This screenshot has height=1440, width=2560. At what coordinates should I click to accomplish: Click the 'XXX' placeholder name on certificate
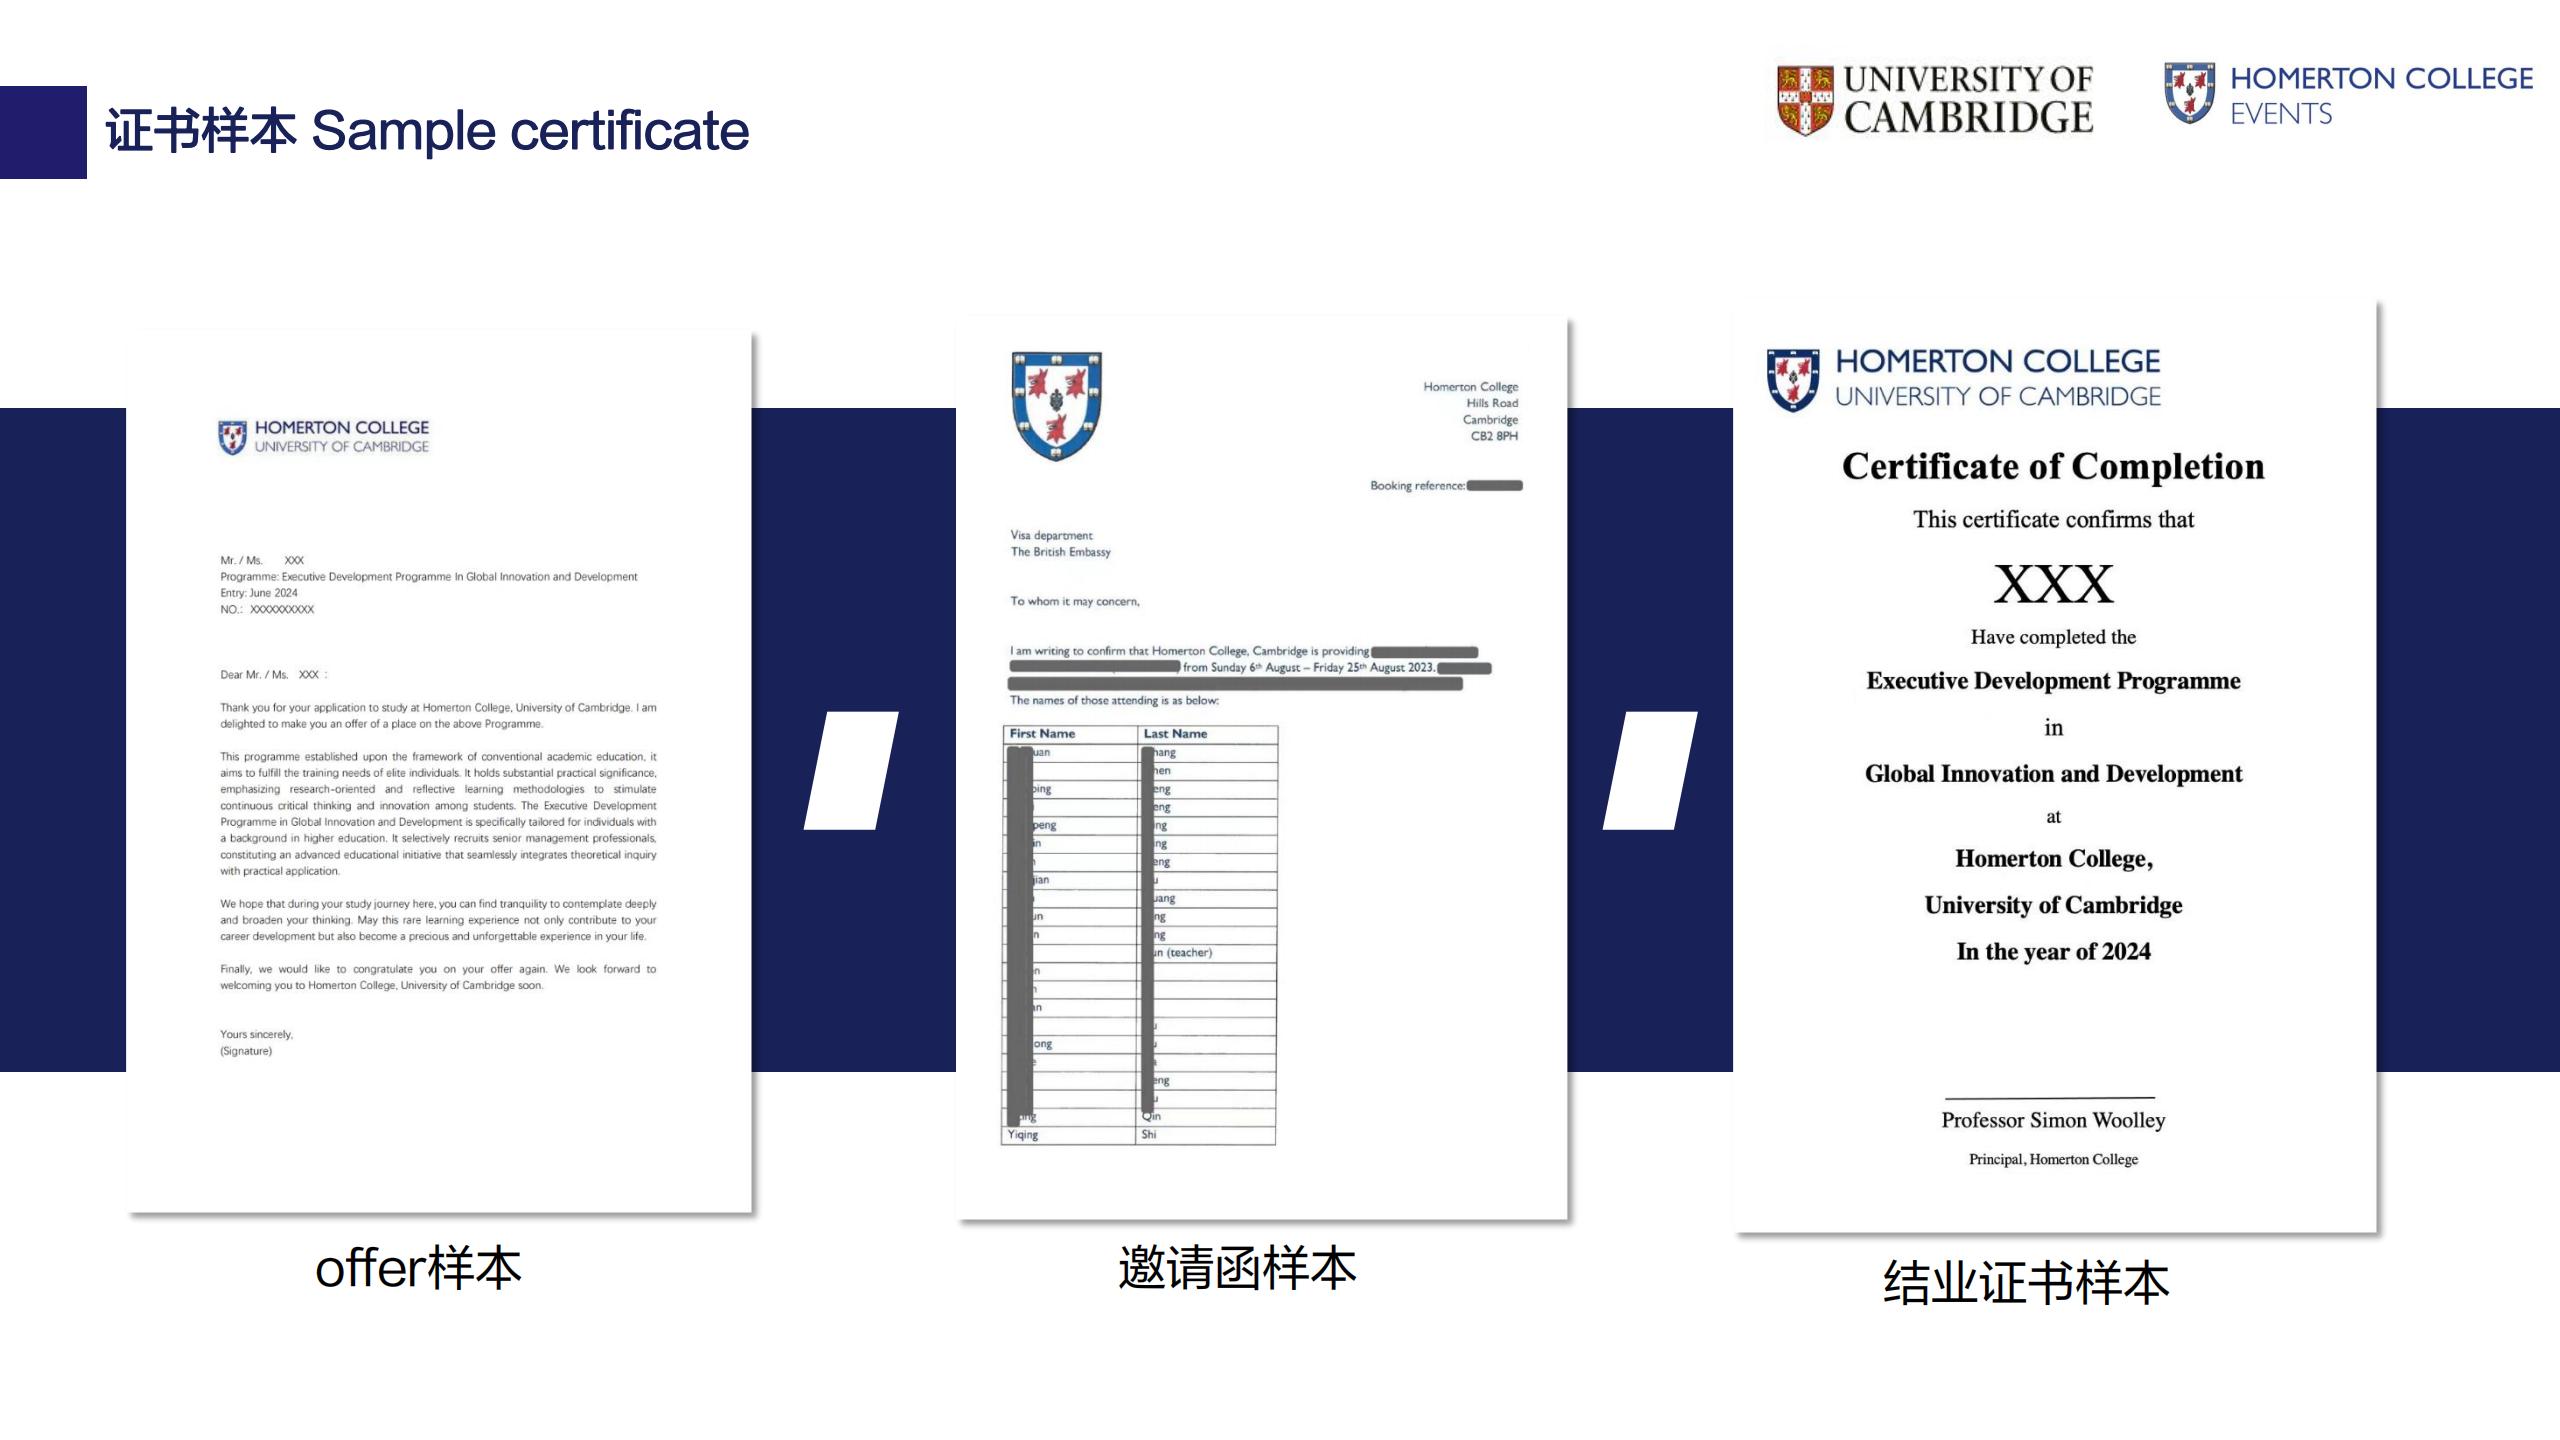click(x=2053, y=584)
